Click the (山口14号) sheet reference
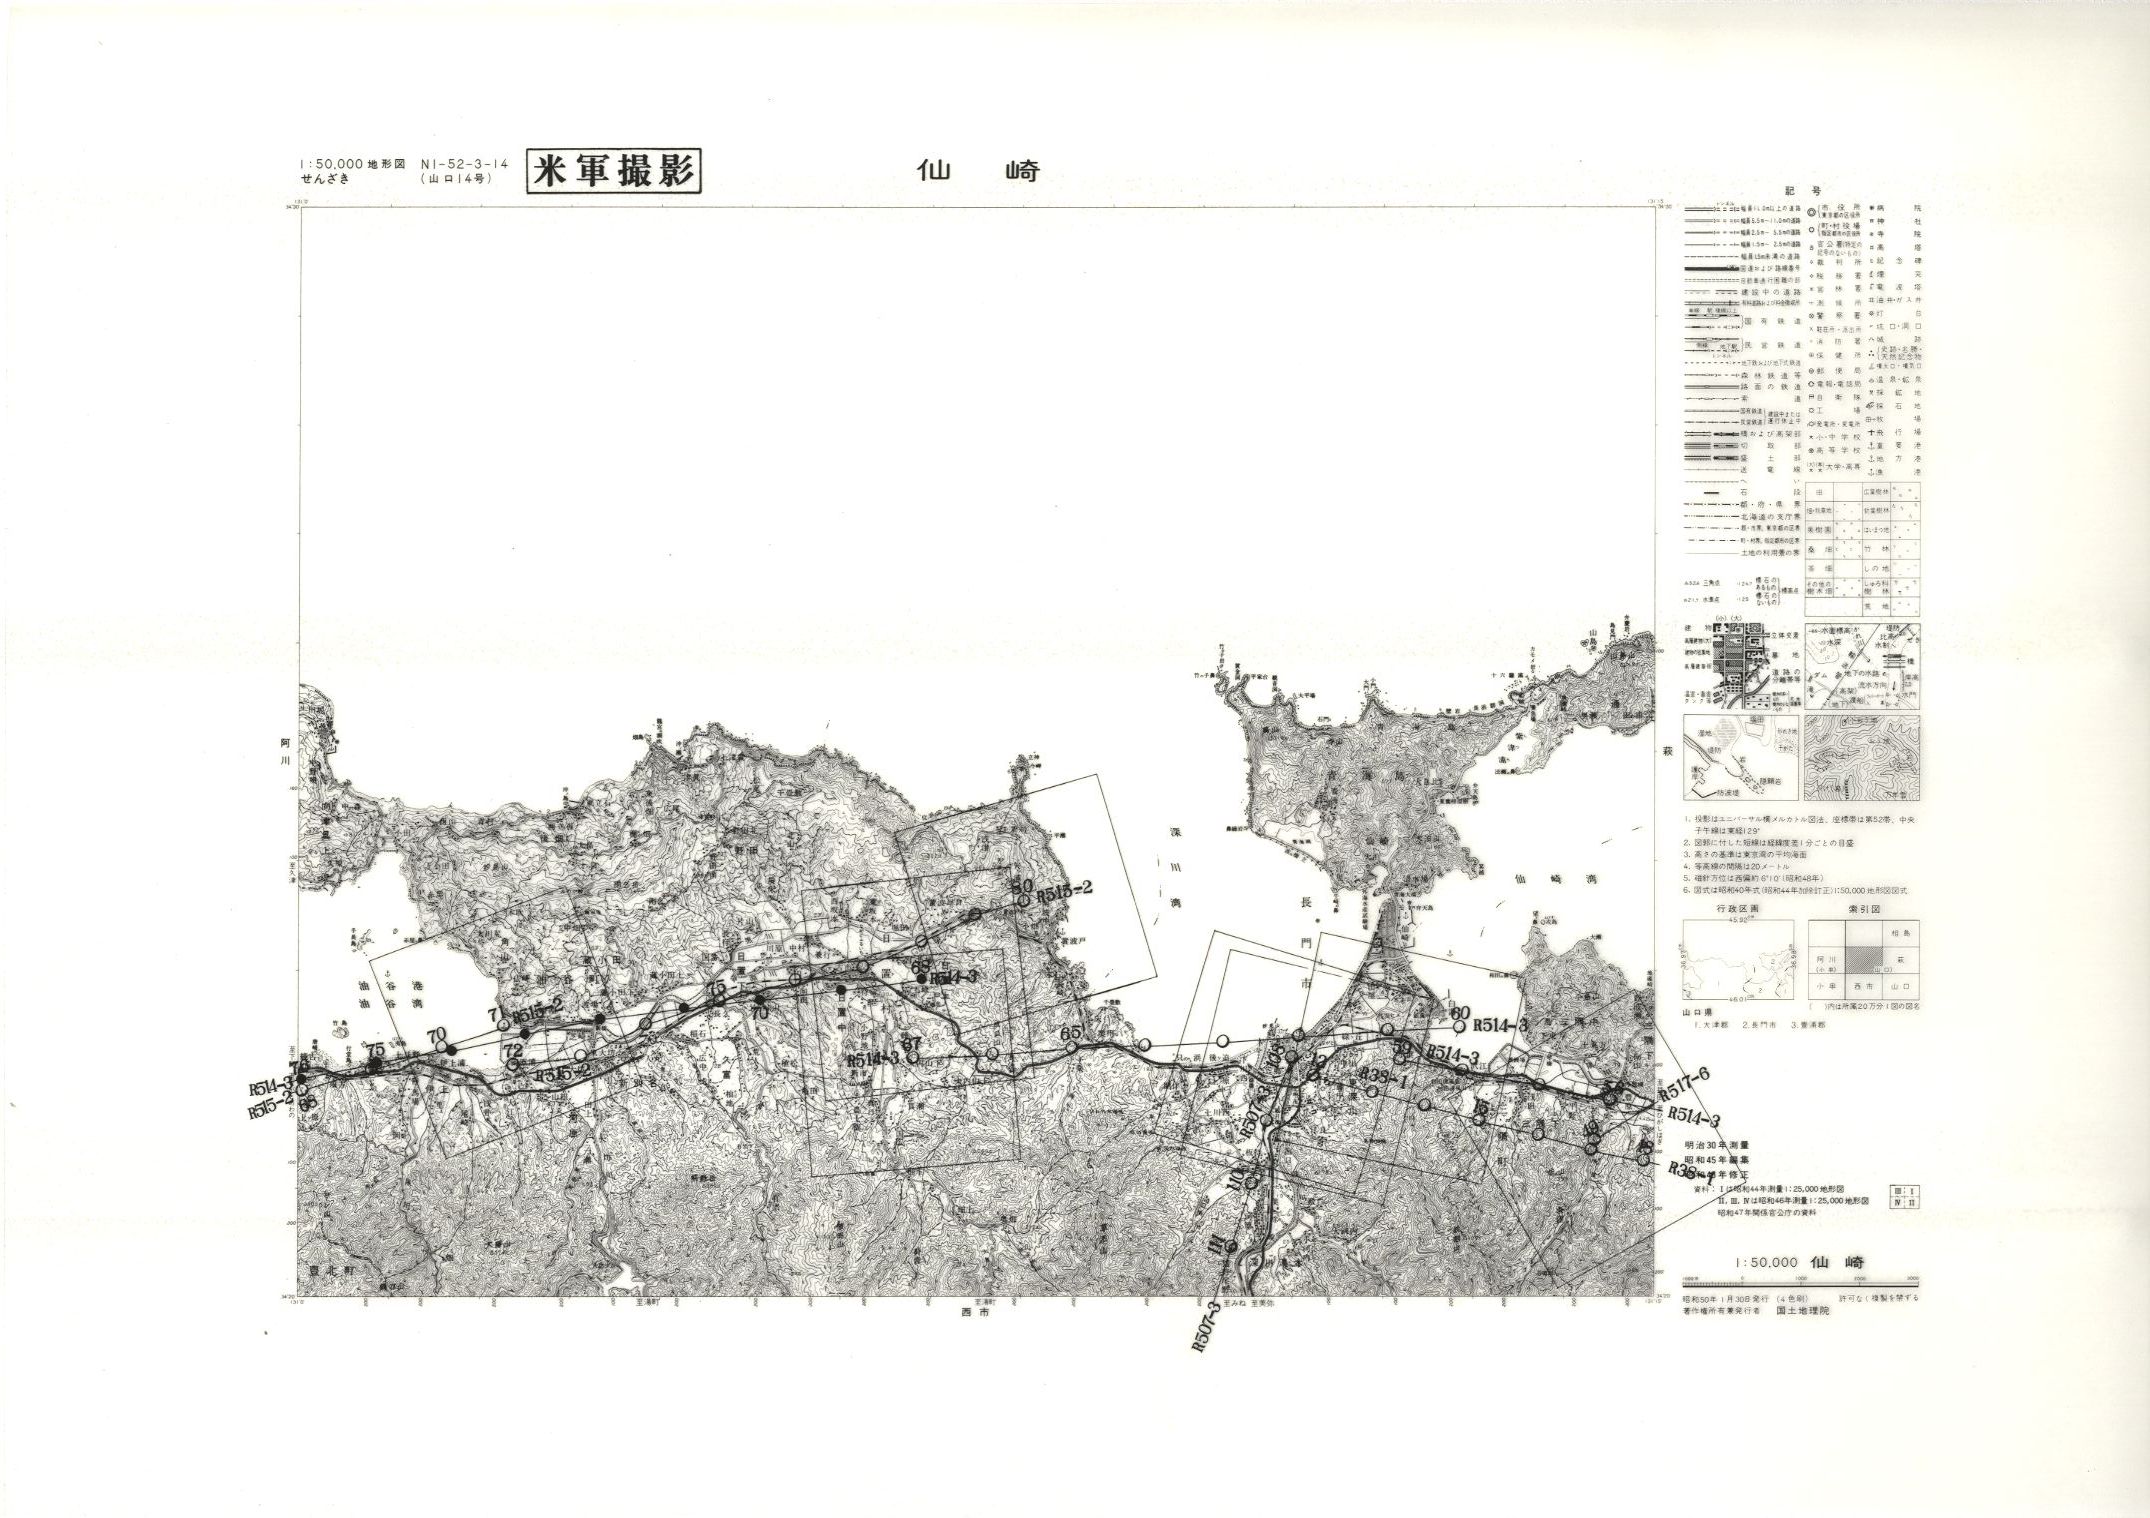 (457, 179)
